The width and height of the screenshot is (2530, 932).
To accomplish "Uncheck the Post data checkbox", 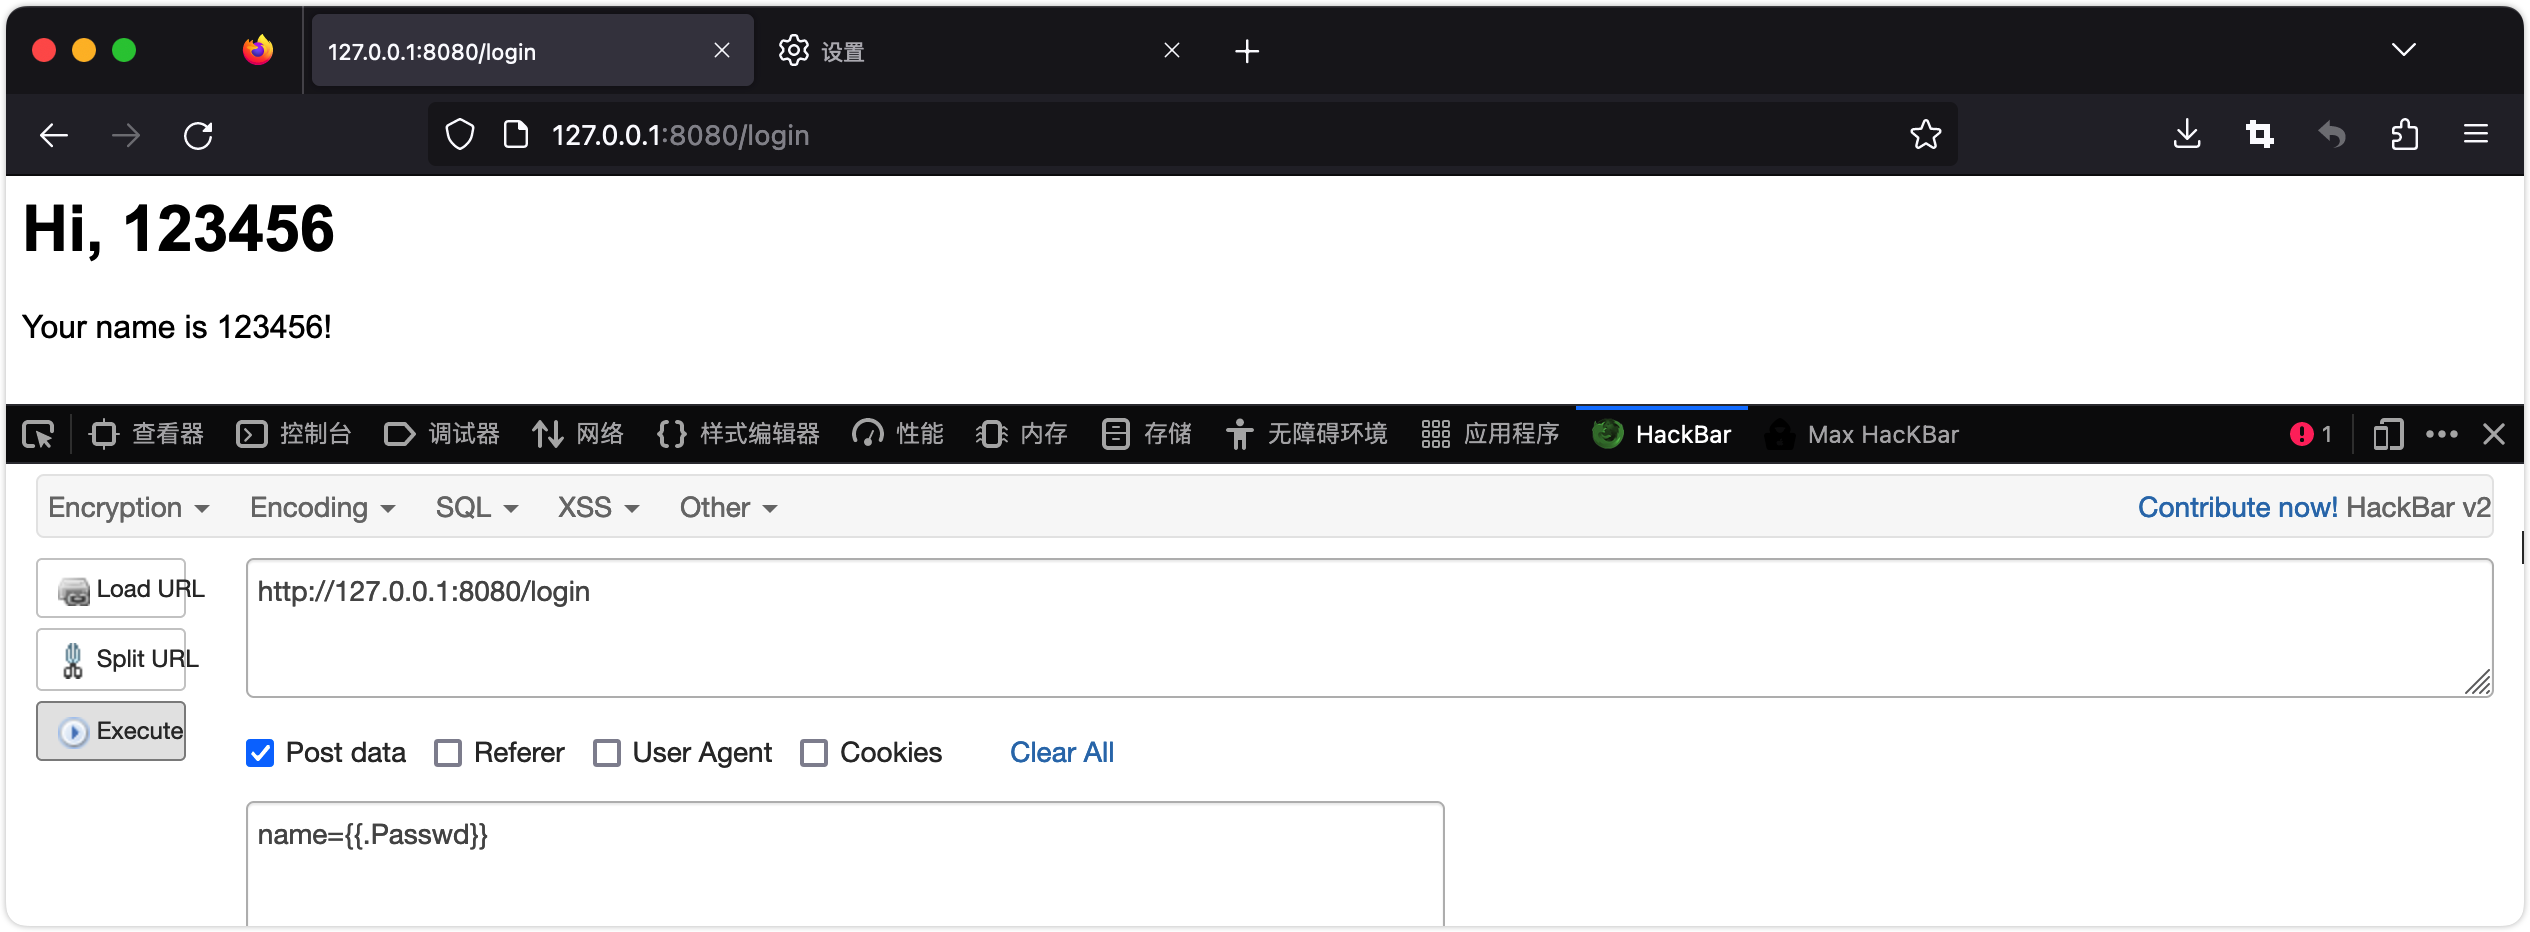I will tap(260, 753).
